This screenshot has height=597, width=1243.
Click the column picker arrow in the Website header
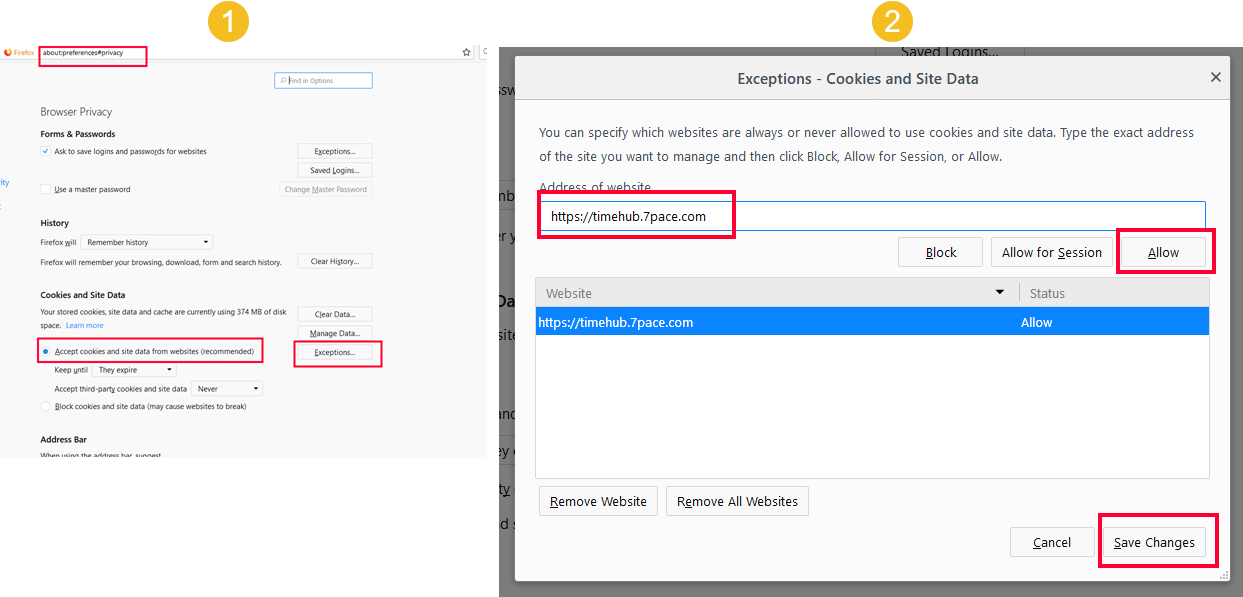click(x=1000, y=293)
